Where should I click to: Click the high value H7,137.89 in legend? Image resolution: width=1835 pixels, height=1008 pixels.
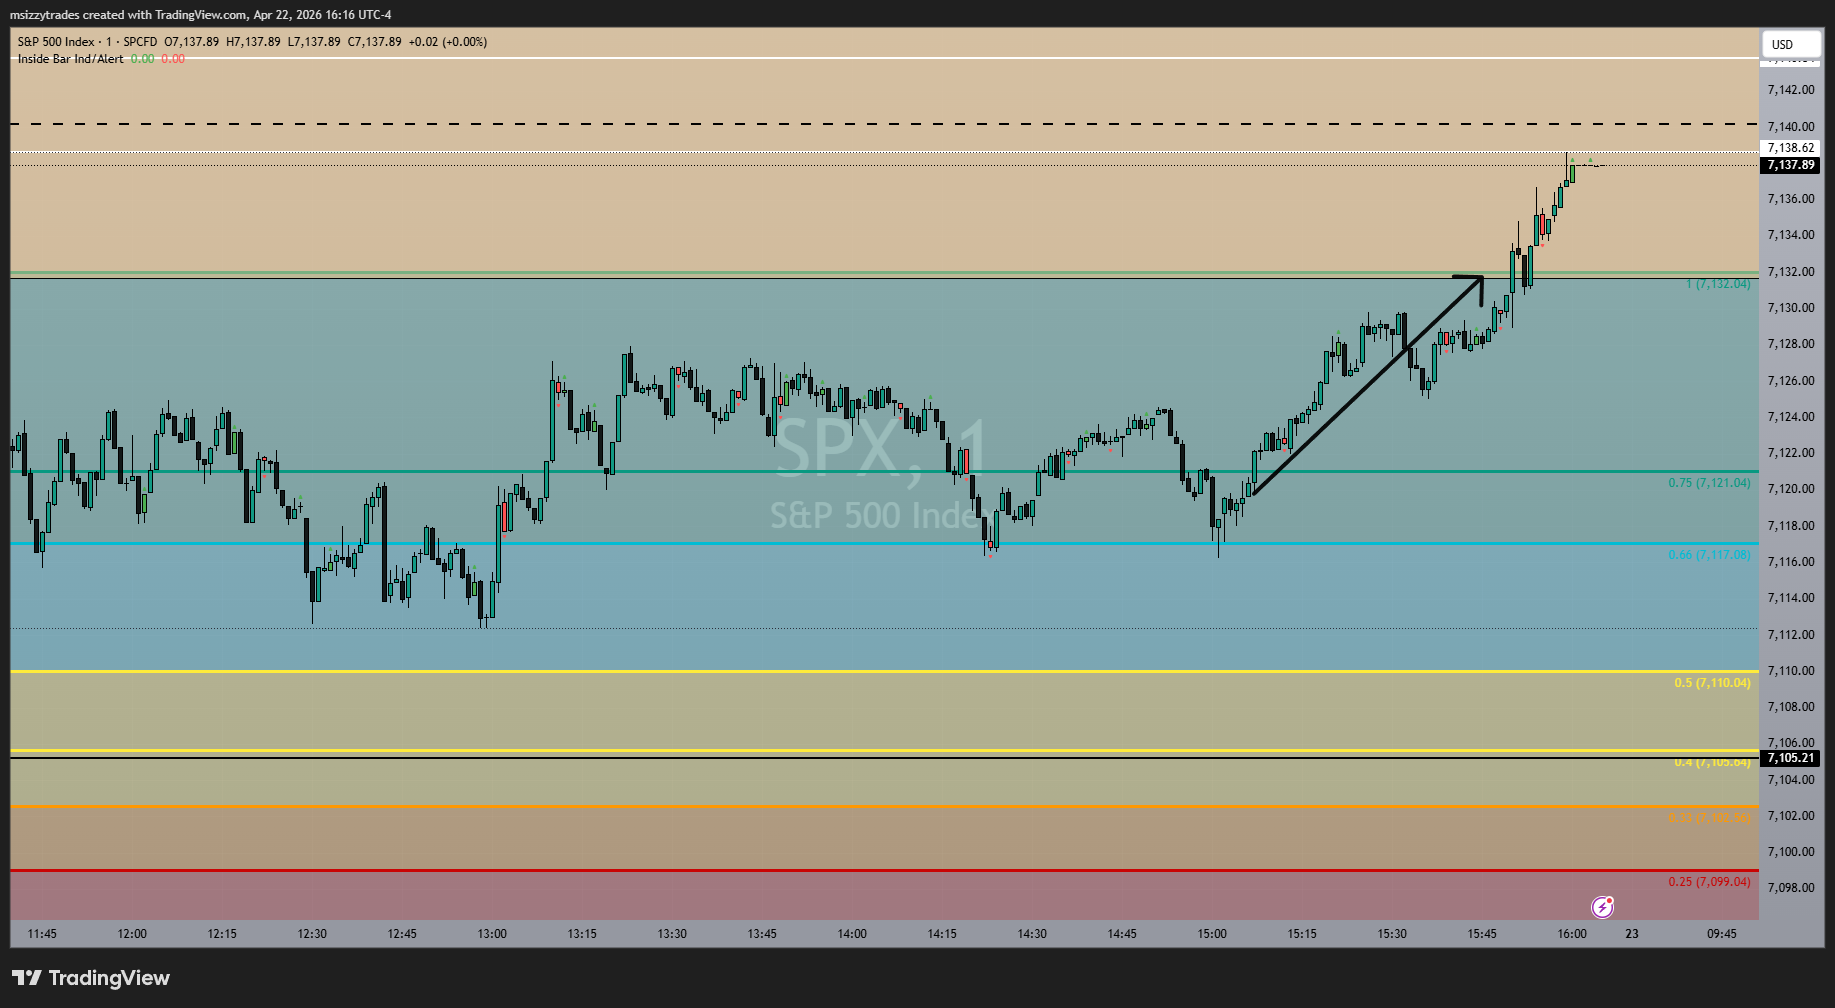pos(253,42)
